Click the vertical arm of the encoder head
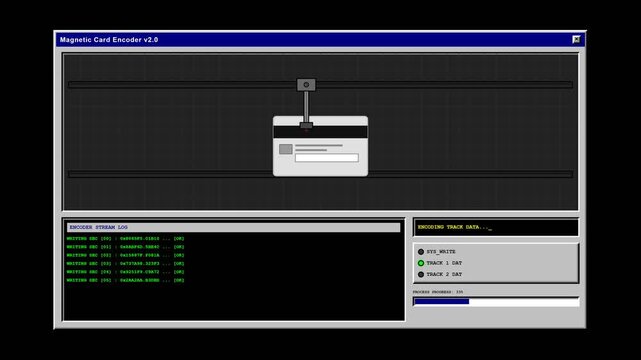The height and width of the screenshot is (360, 641). pyautogui.click(x=306, y=107)
